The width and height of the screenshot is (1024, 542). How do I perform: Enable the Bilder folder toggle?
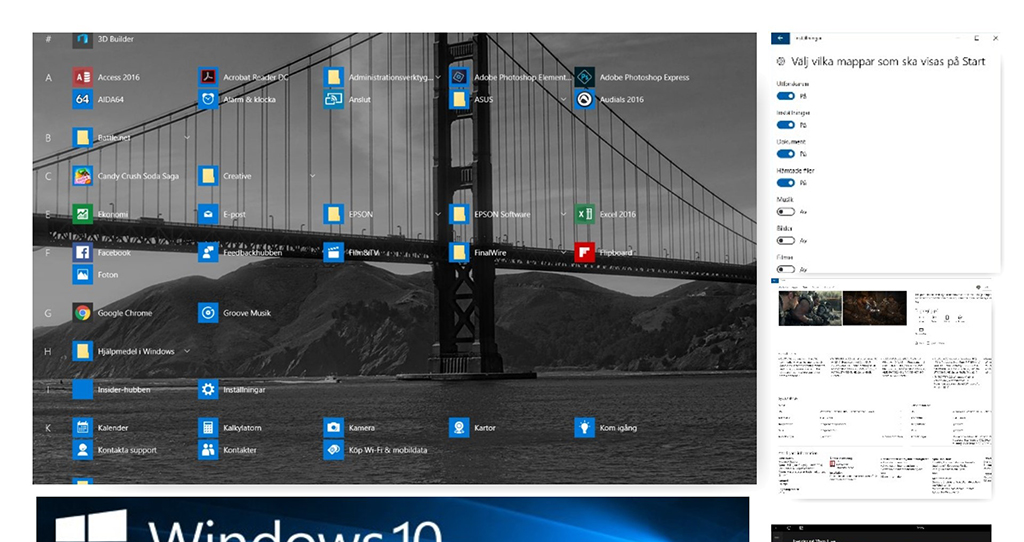(786, 240)
